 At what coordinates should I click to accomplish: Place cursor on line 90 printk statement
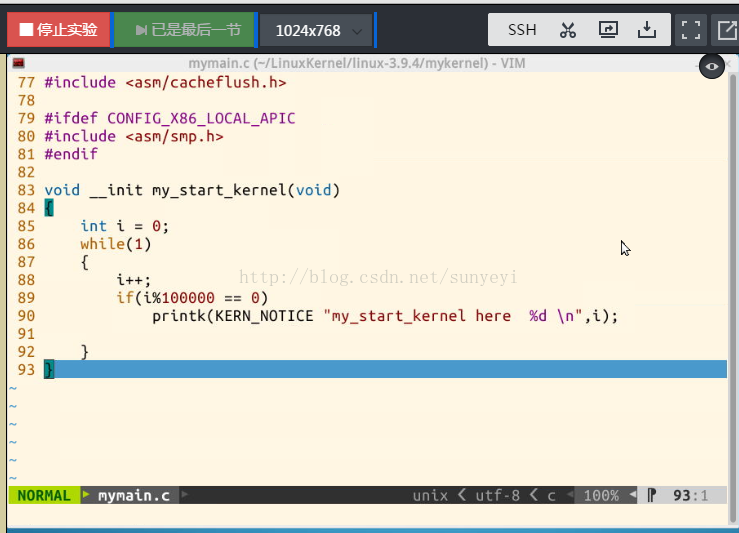click(385, 316)
